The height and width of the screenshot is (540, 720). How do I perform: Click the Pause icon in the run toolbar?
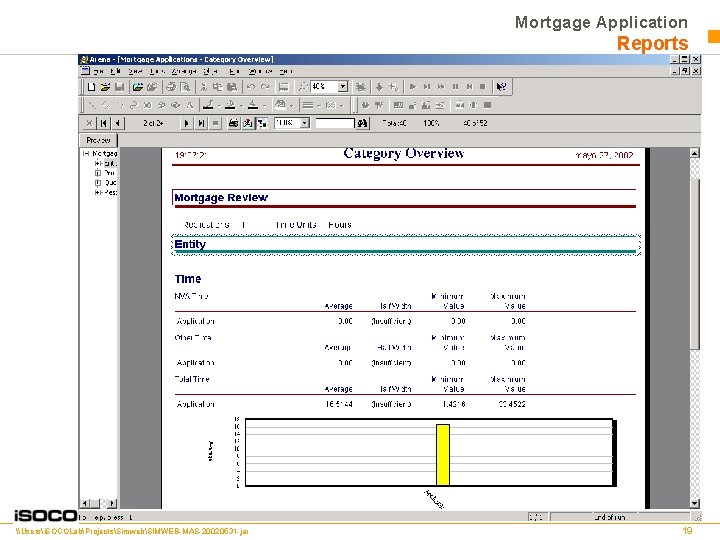(x=455, y=86)
